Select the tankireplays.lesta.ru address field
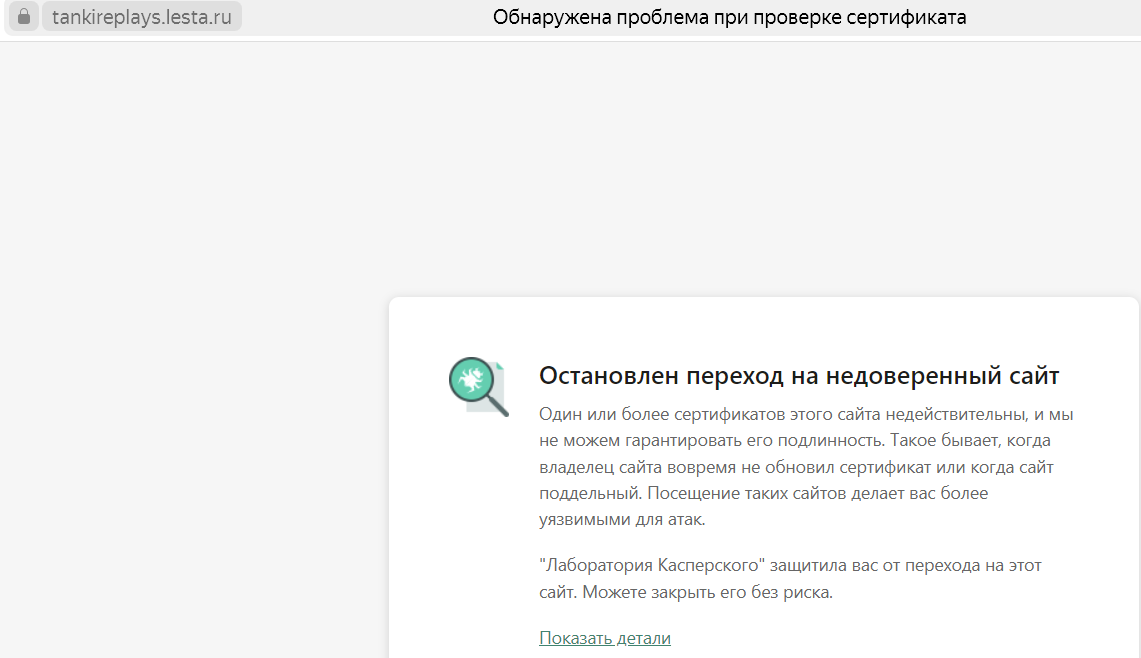Screen dimensions: 1141x658 (x=142, y=16)
